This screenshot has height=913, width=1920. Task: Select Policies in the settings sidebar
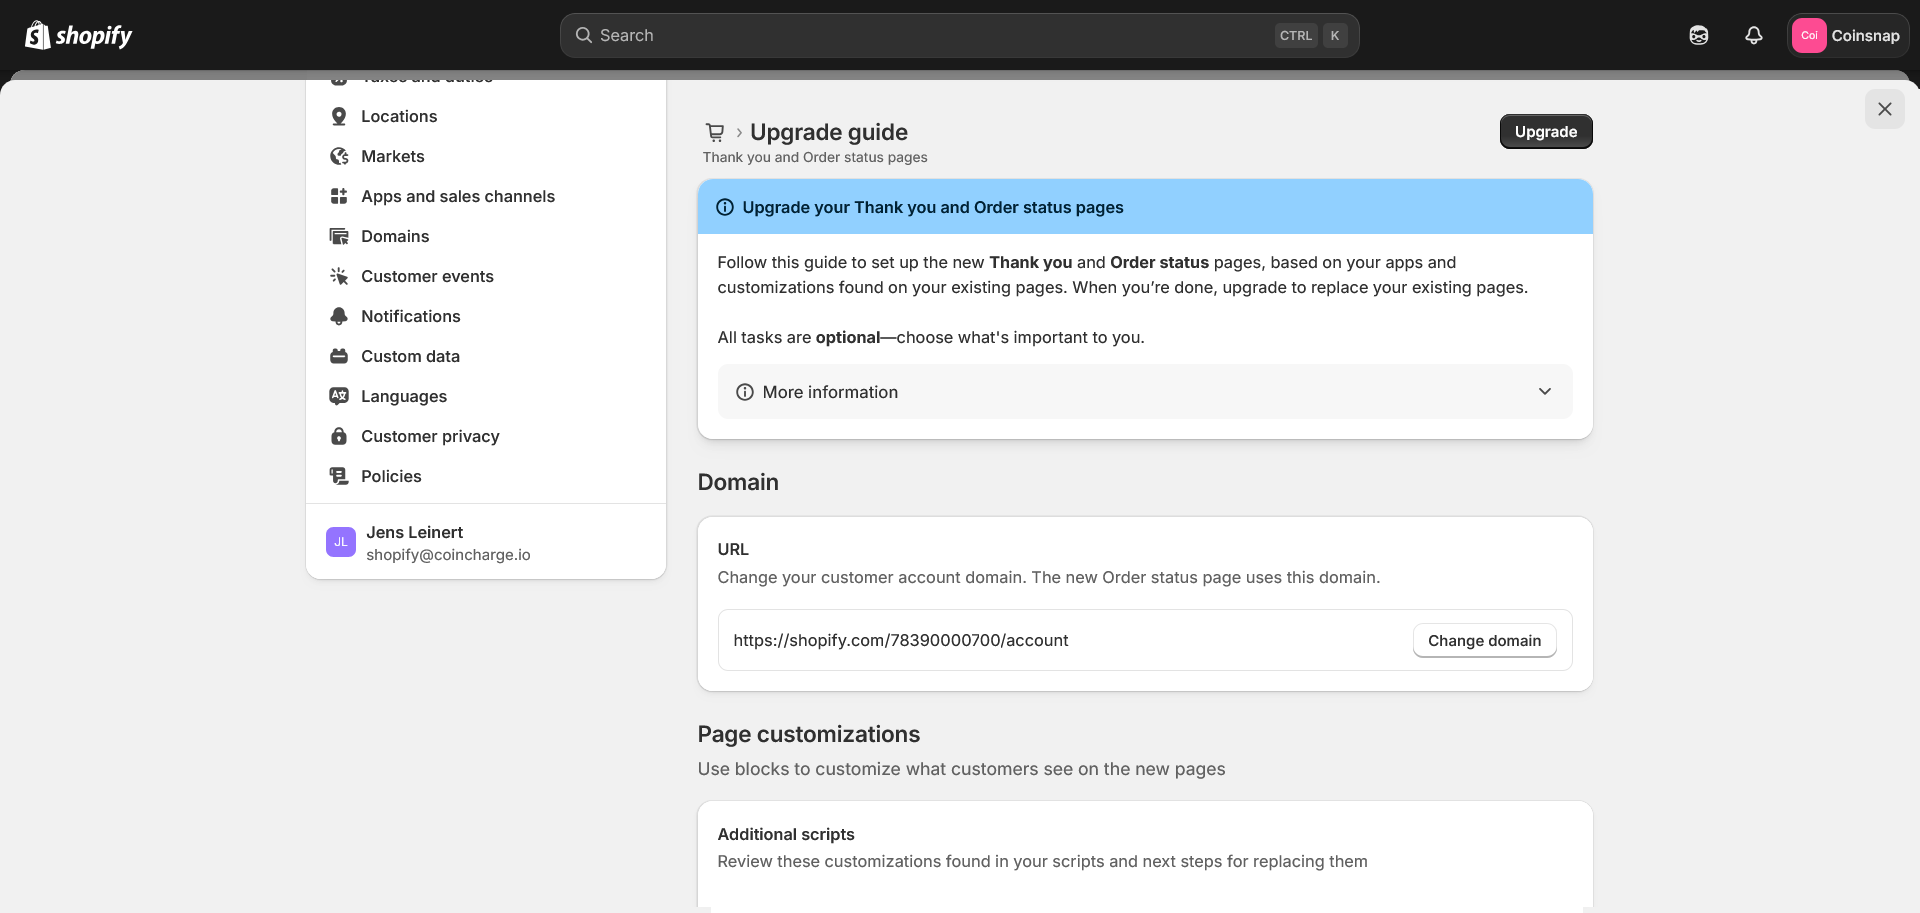[x=391, y=476]
